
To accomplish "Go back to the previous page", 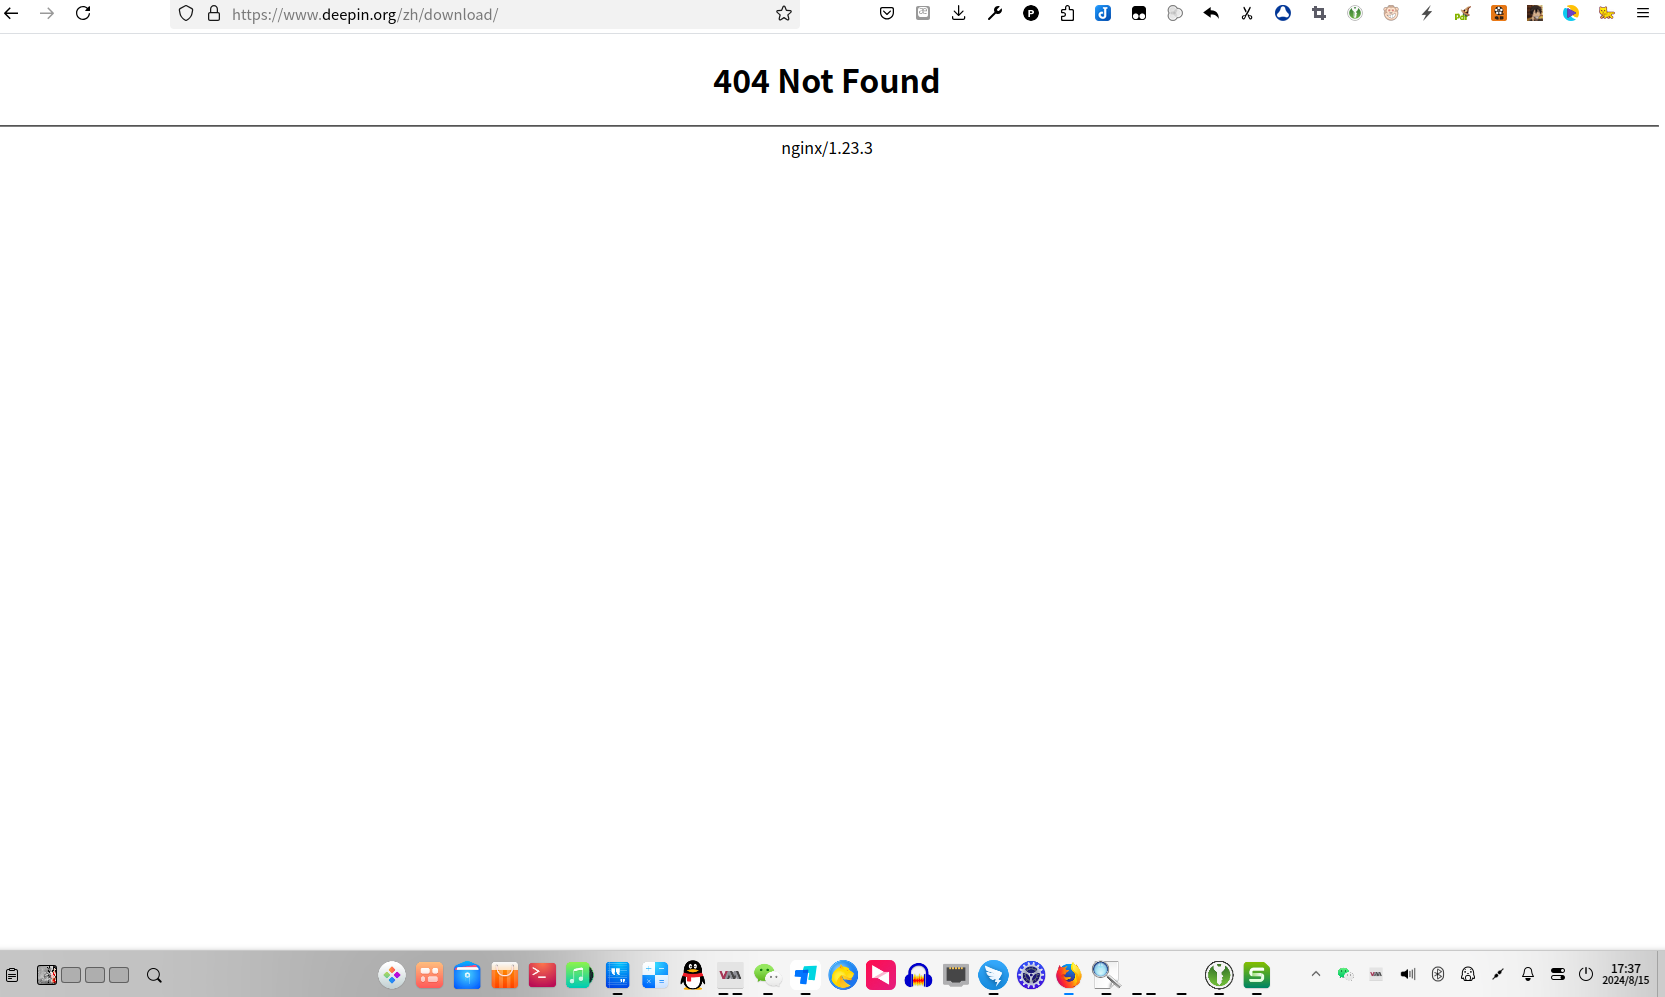I will pos(12,14).
